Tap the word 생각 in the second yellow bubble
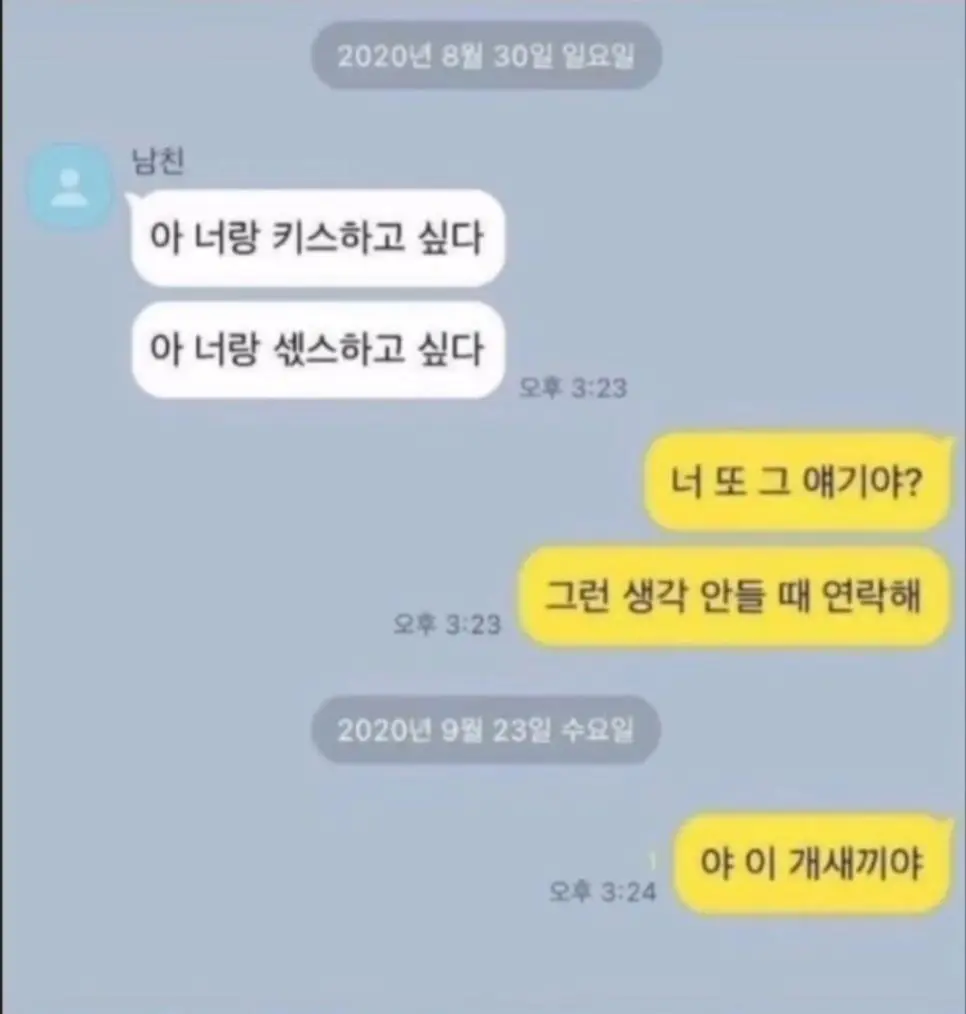The image size is (966, 1014). pos(654,596)
